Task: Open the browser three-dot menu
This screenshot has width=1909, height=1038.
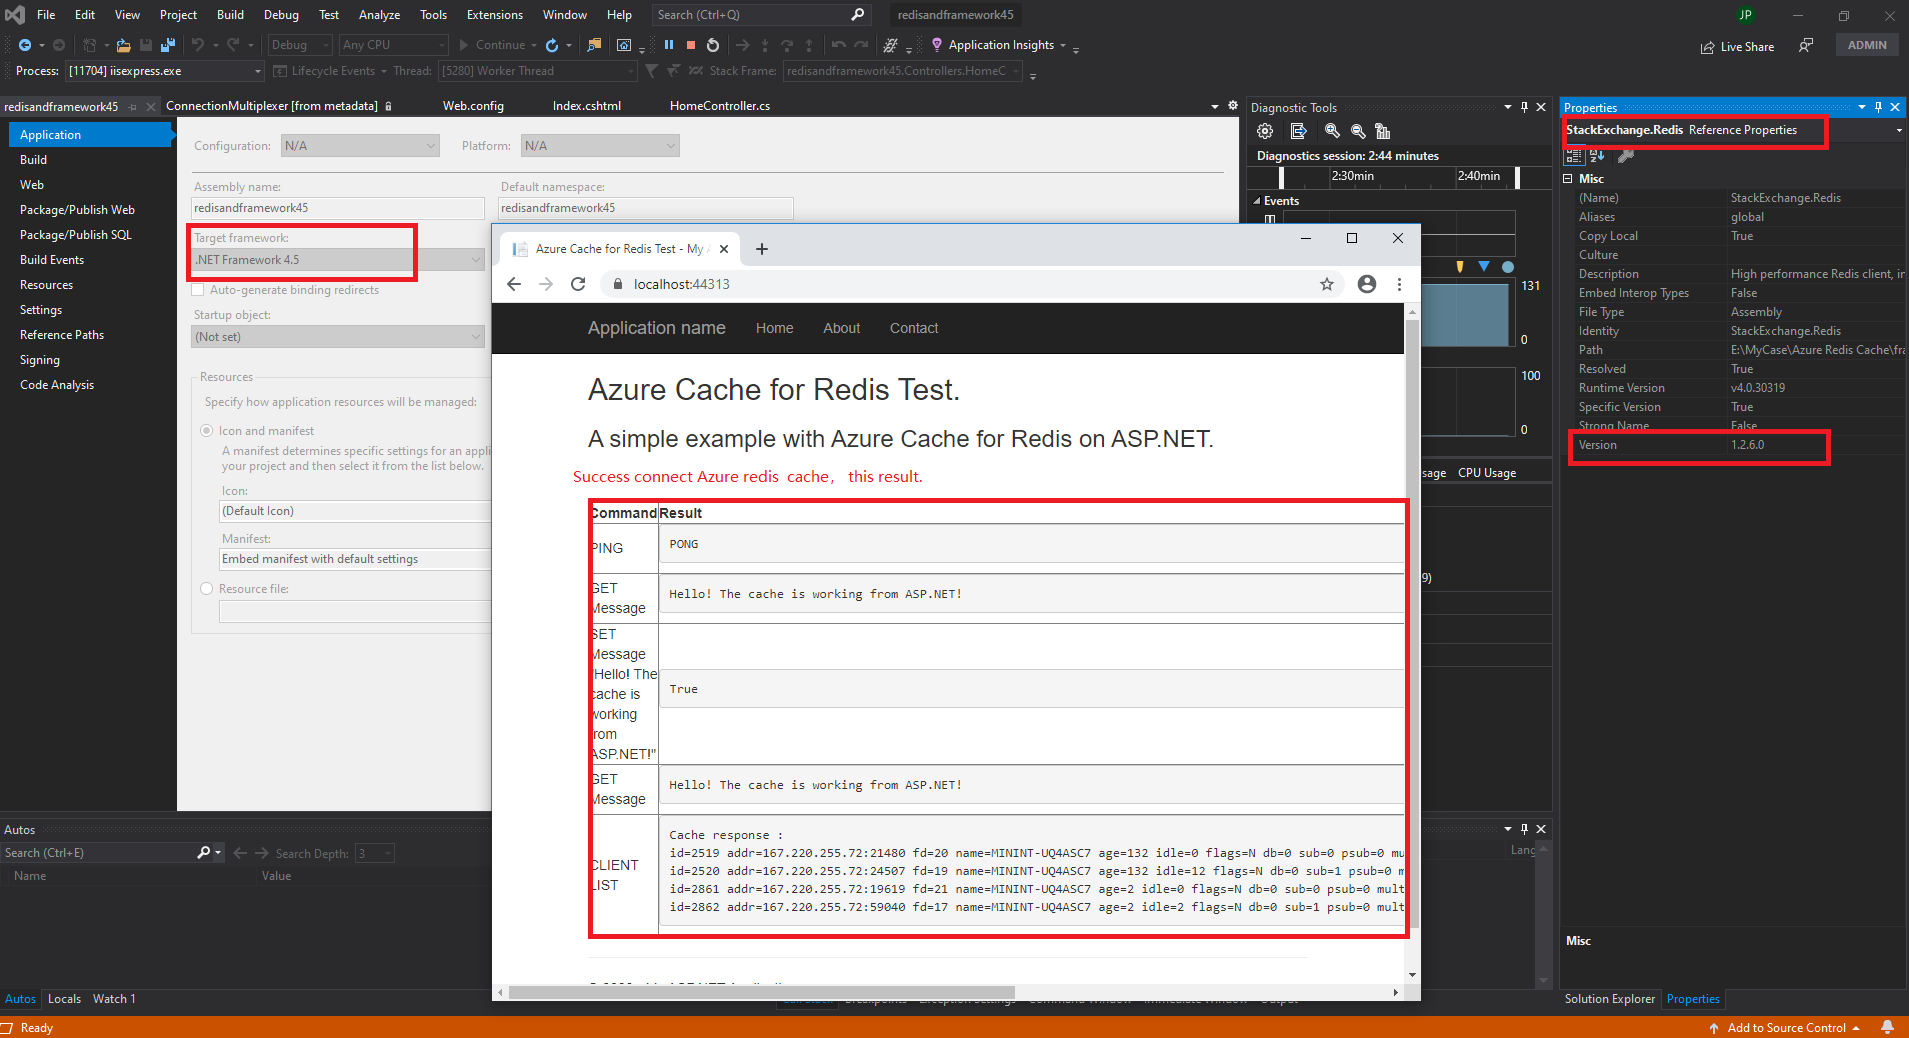Action: click(1399, 284)
